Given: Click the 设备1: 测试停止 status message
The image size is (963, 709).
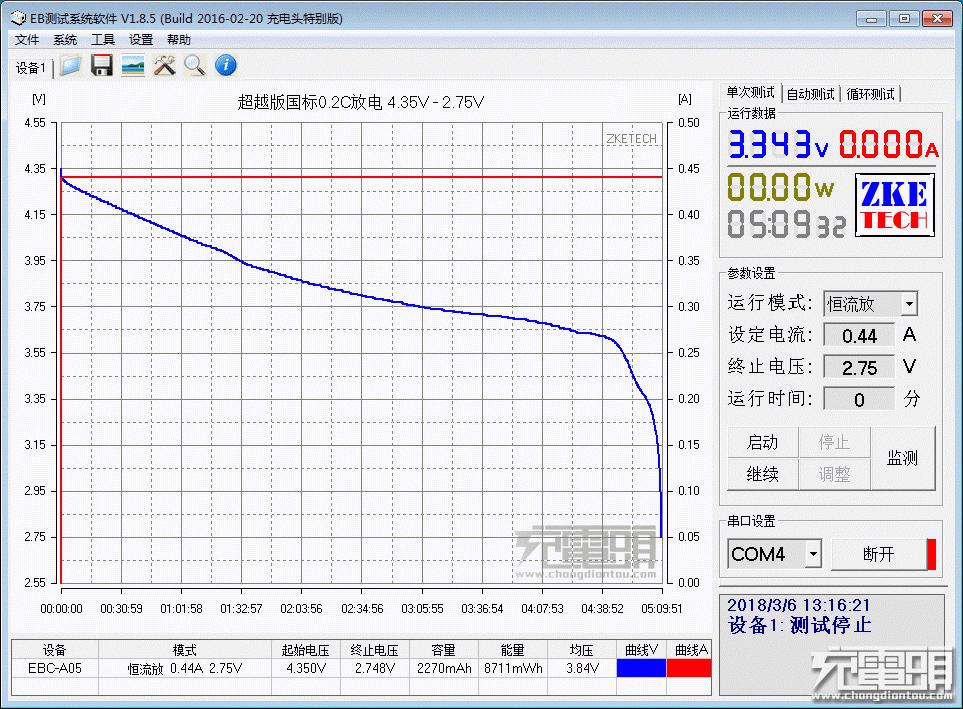Looking at the screenshot, I should (800, 625).
